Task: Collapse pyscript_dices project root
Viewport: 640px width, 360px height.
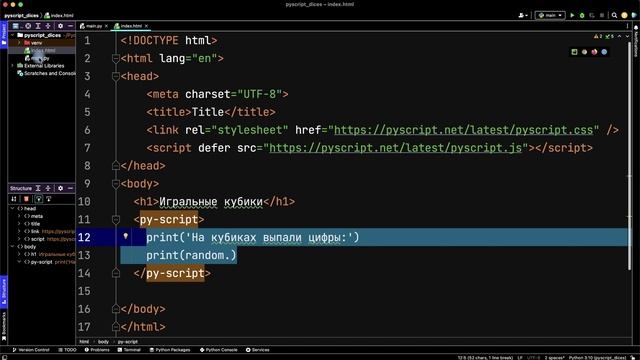Action: click(12, 36)
